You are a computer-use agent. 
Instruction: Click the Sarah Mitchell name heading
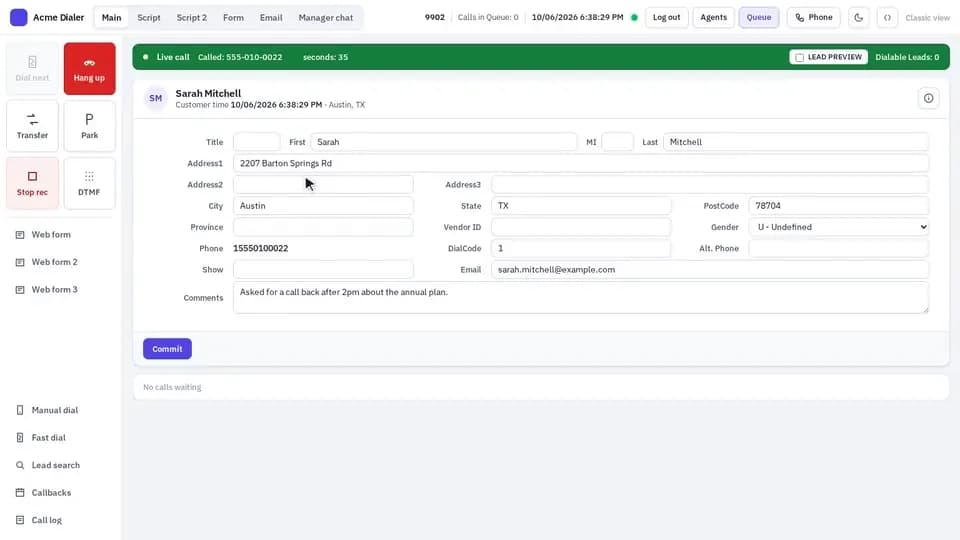208,93
